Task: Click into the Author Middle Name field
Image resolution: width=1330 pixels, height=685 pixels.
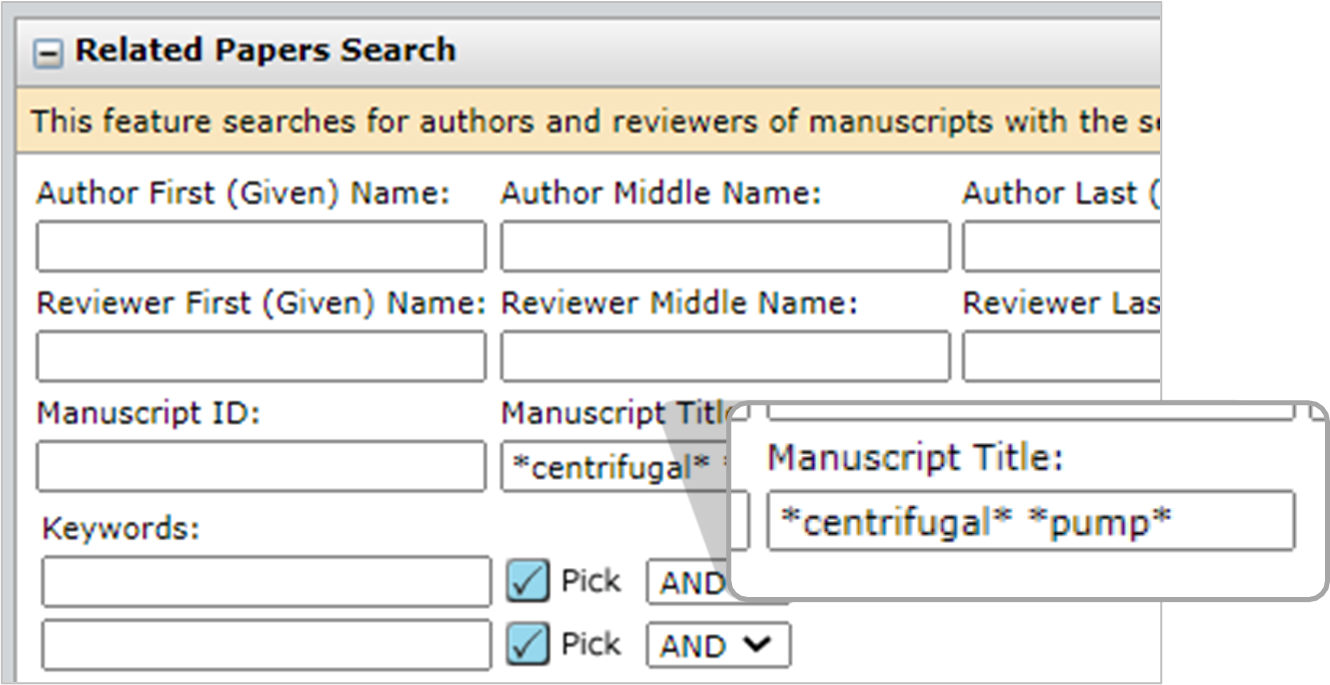Action: [724, 247]
